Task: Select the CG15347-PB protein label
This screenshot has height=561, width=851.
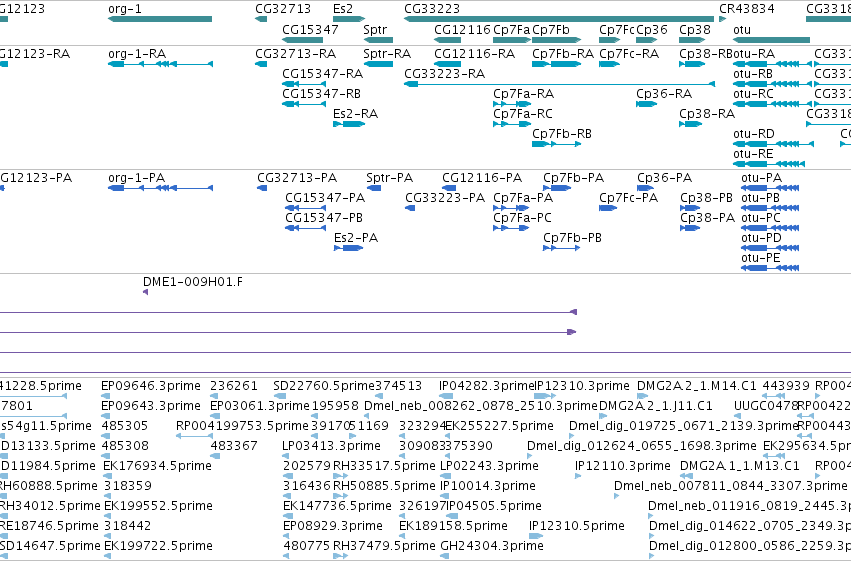Action: coord(324,218)
